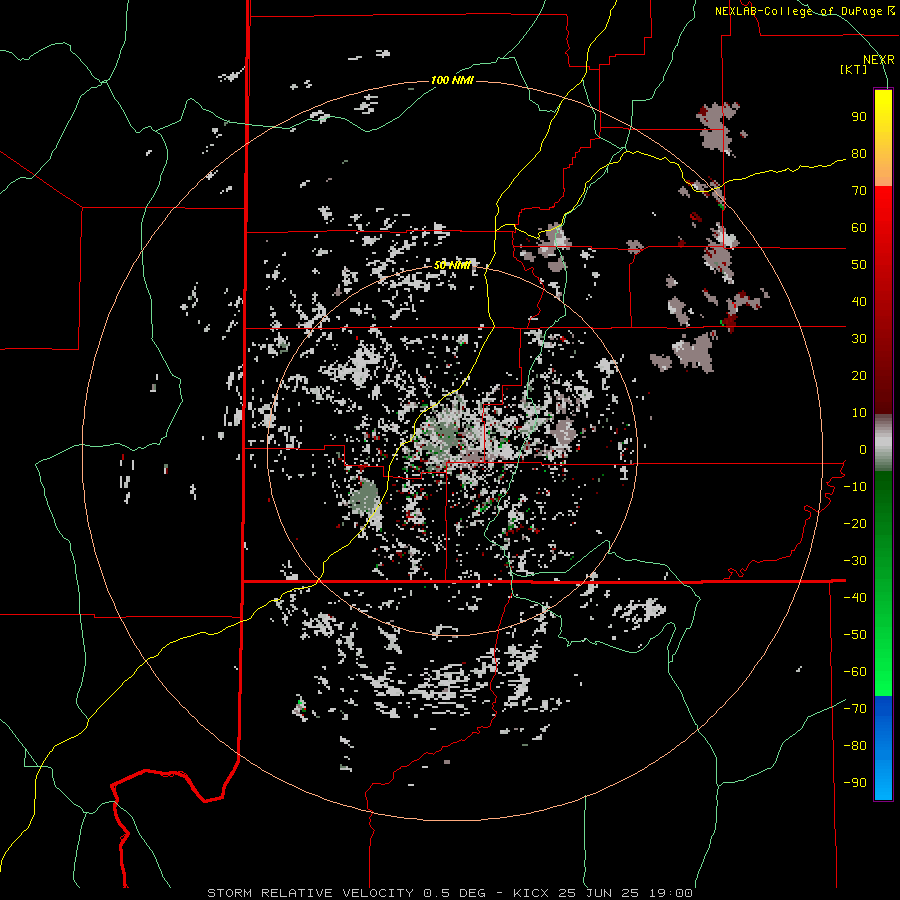Click the positive 50 knots scale value

(859, 265)
